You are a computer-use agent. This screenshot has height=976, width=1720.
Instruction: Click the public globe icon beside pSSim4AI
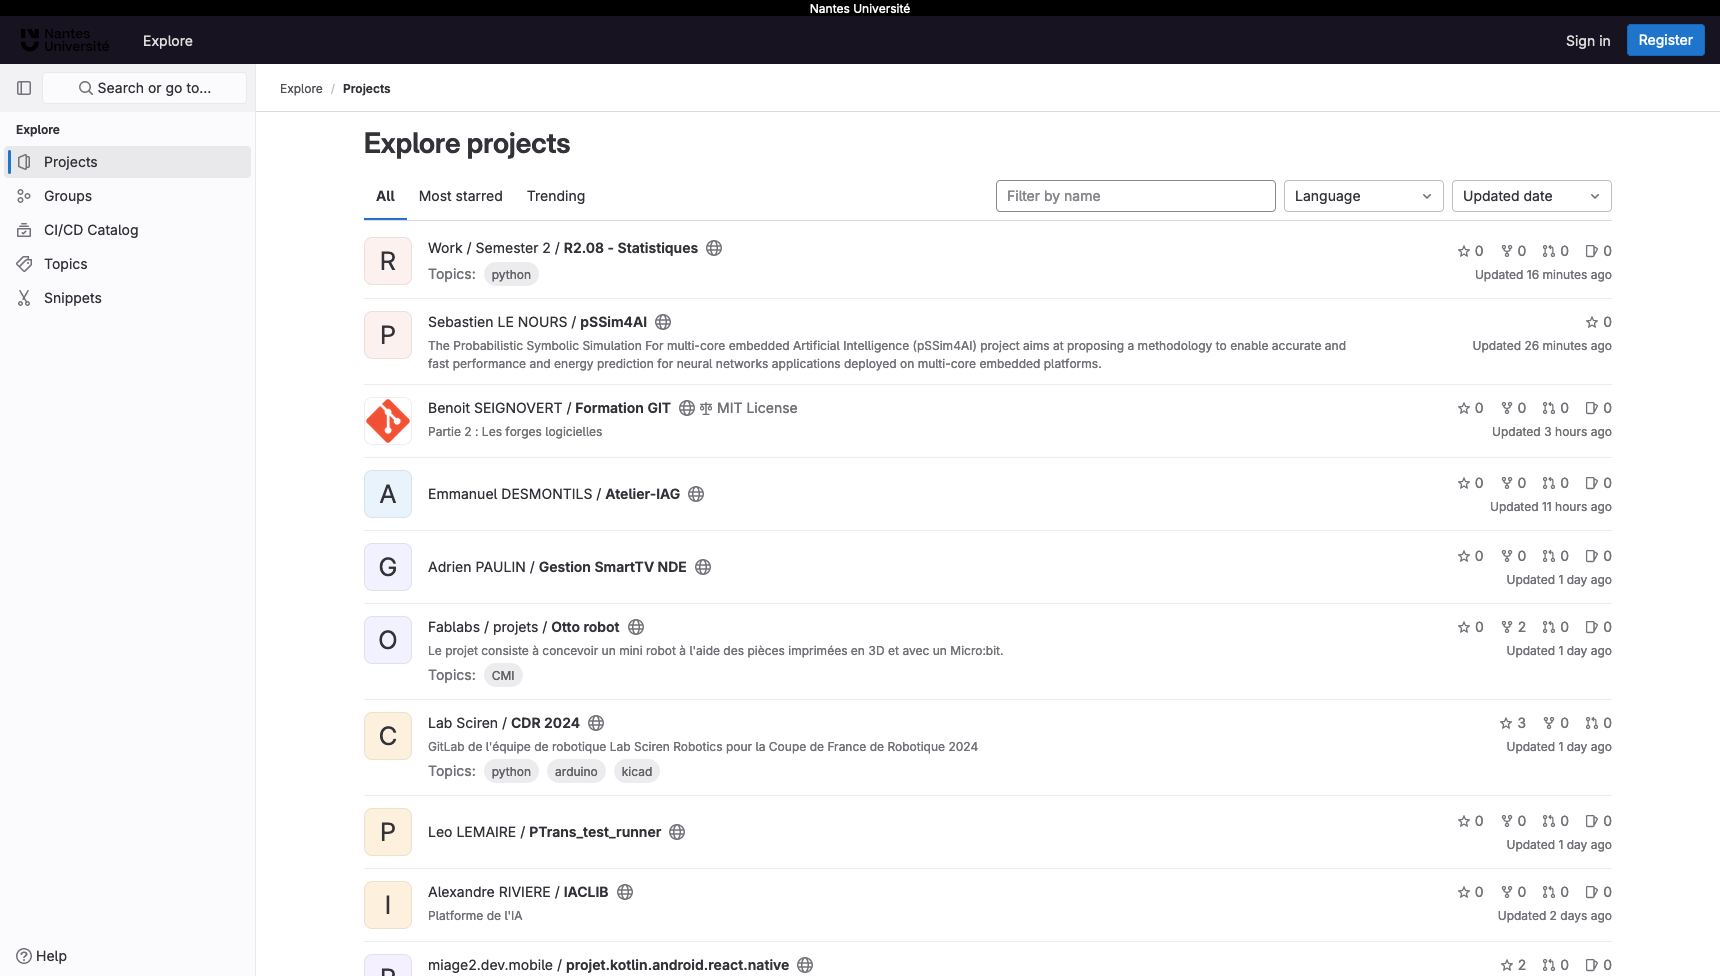coord(663,322)
